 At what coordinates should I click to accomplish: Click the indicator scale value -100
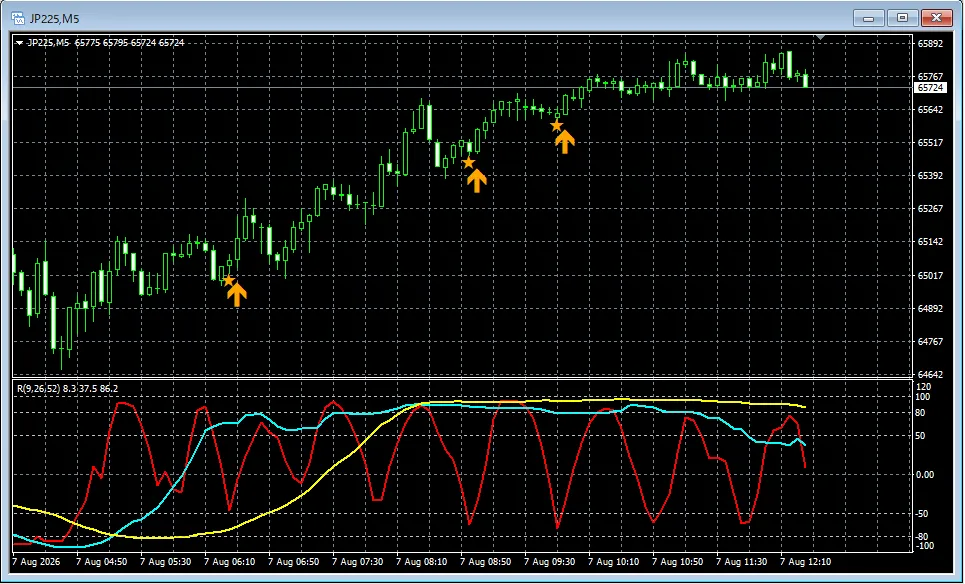tap(924, 546)
